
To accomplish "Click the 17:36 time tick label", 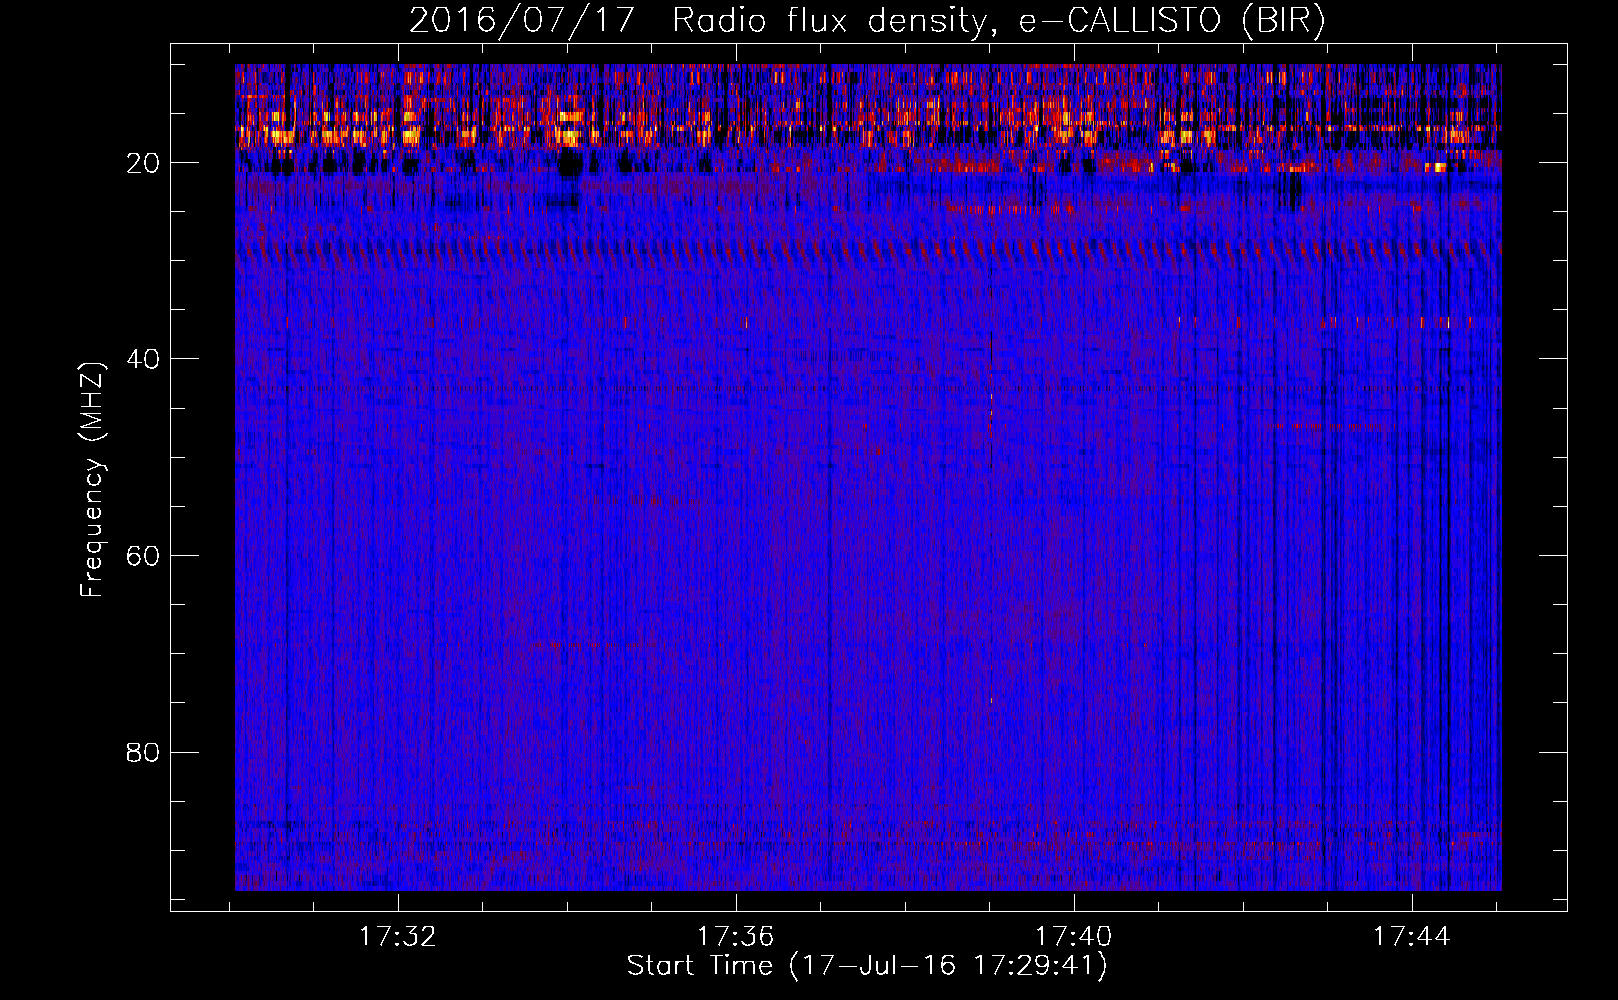I will click(x=736, y=937).
